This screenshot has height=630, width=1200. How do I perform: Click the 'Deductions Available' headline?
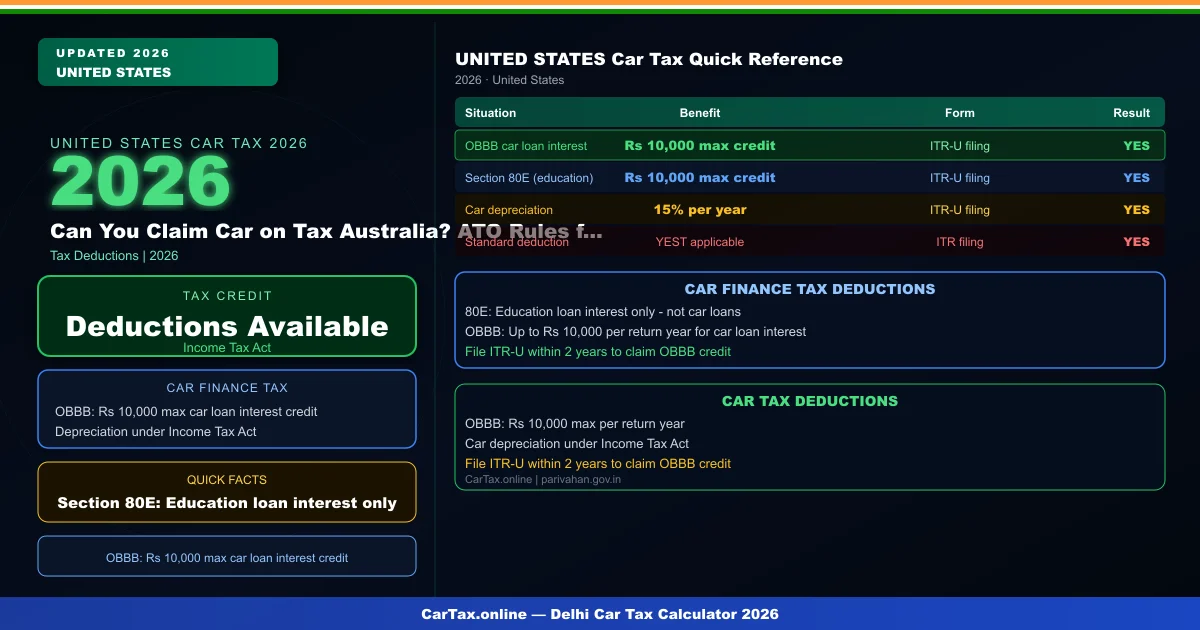(x=227, y=326)
